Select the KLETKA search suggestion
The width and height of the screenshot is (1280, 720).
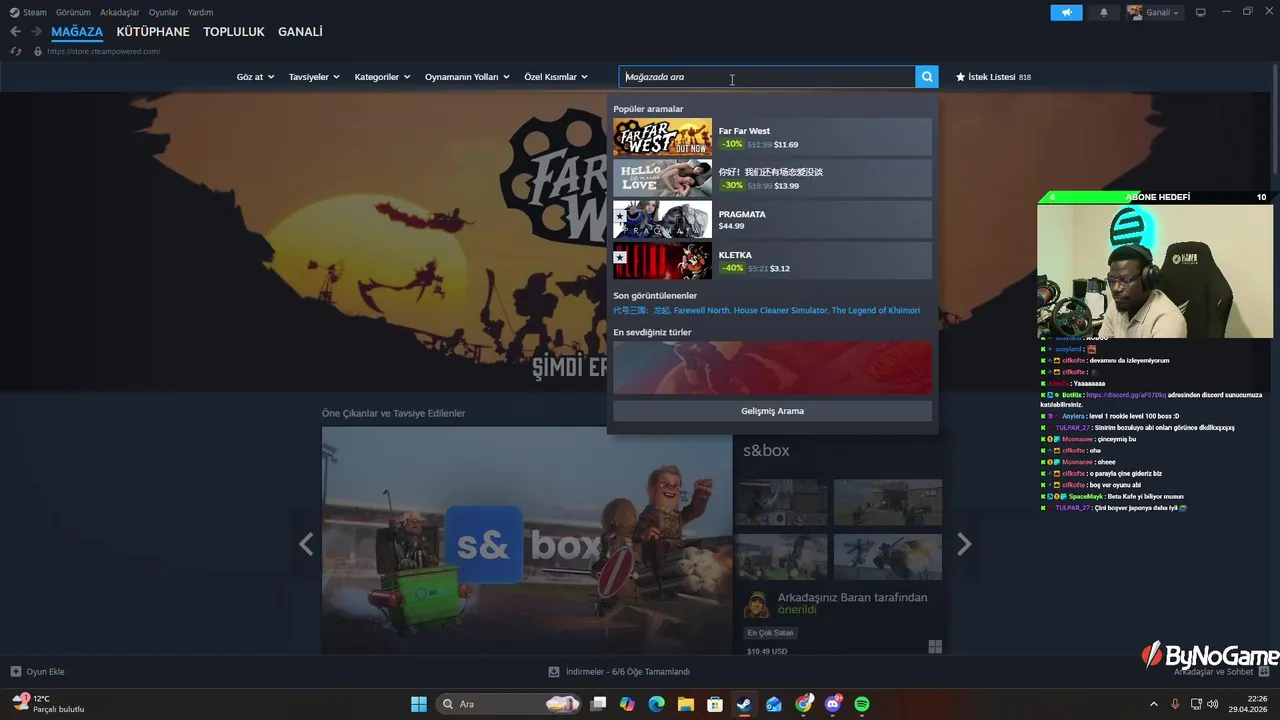(772, 261)
